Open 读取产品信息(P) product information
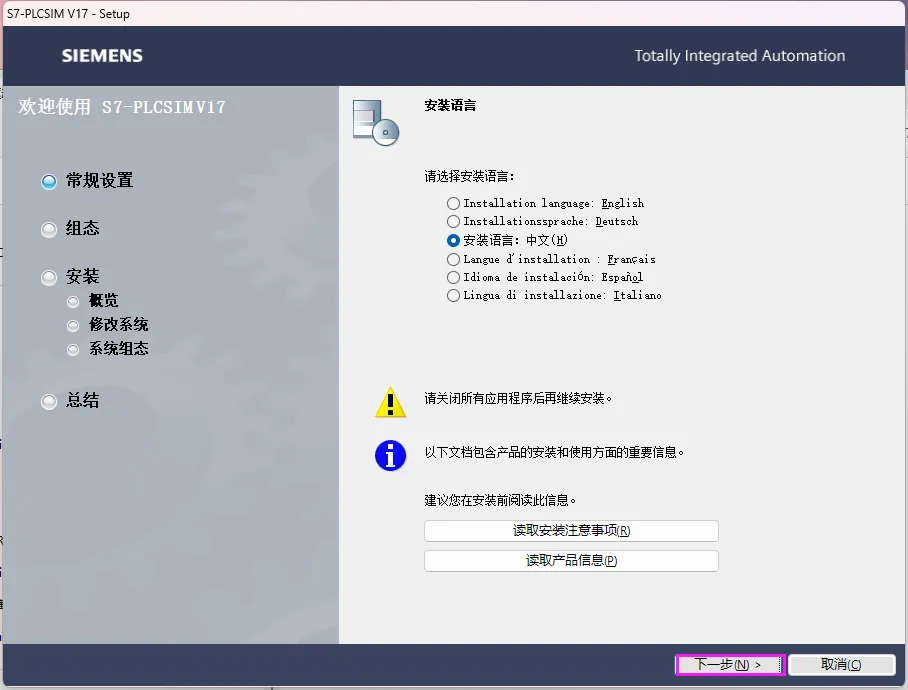The width and height of the screenshot is (908, 690). [x=571, y=561]
